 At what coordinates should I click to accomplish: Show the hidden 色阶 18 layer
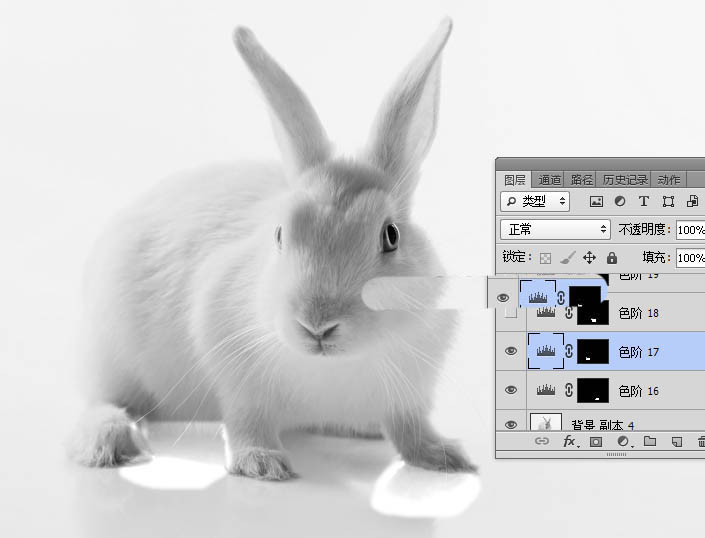(x=510, y=313)
